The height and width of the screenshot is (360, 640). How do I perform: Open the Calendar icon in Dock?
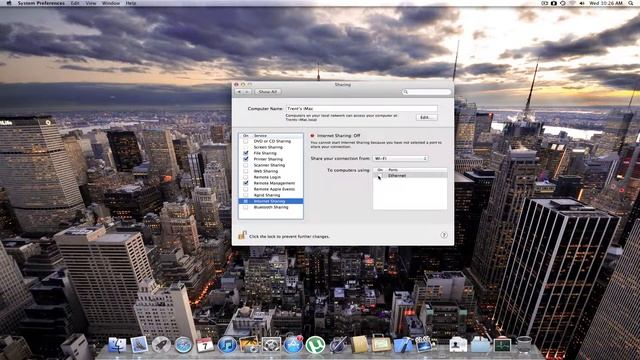205,345
